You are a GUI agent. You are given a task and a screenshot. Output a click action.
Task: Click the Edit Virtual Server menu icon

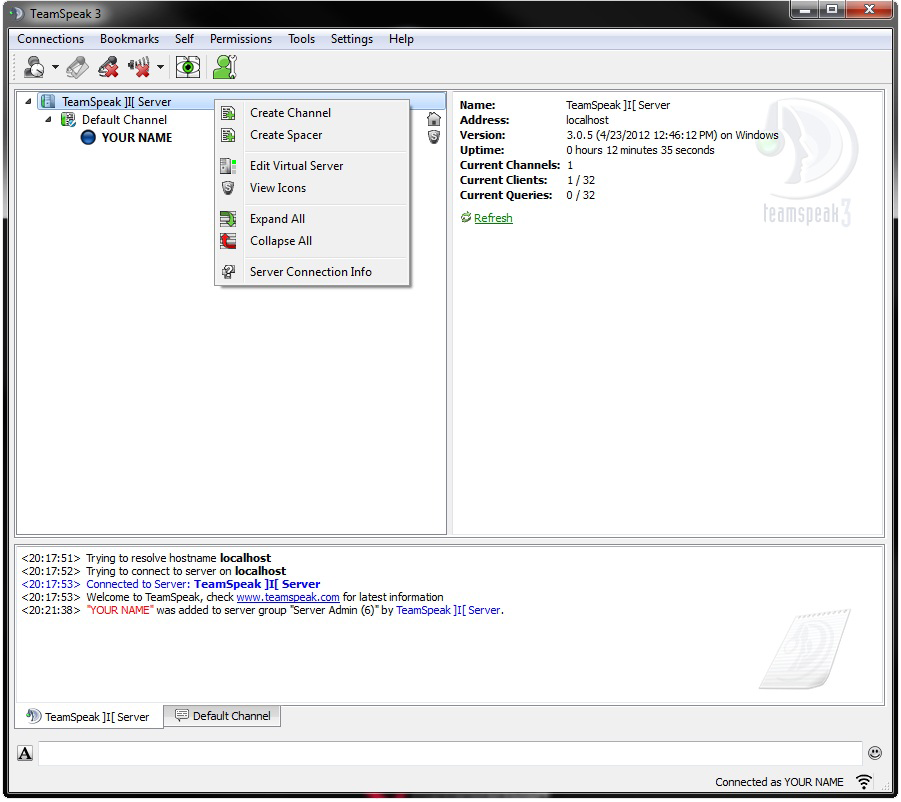click(228, 166)
